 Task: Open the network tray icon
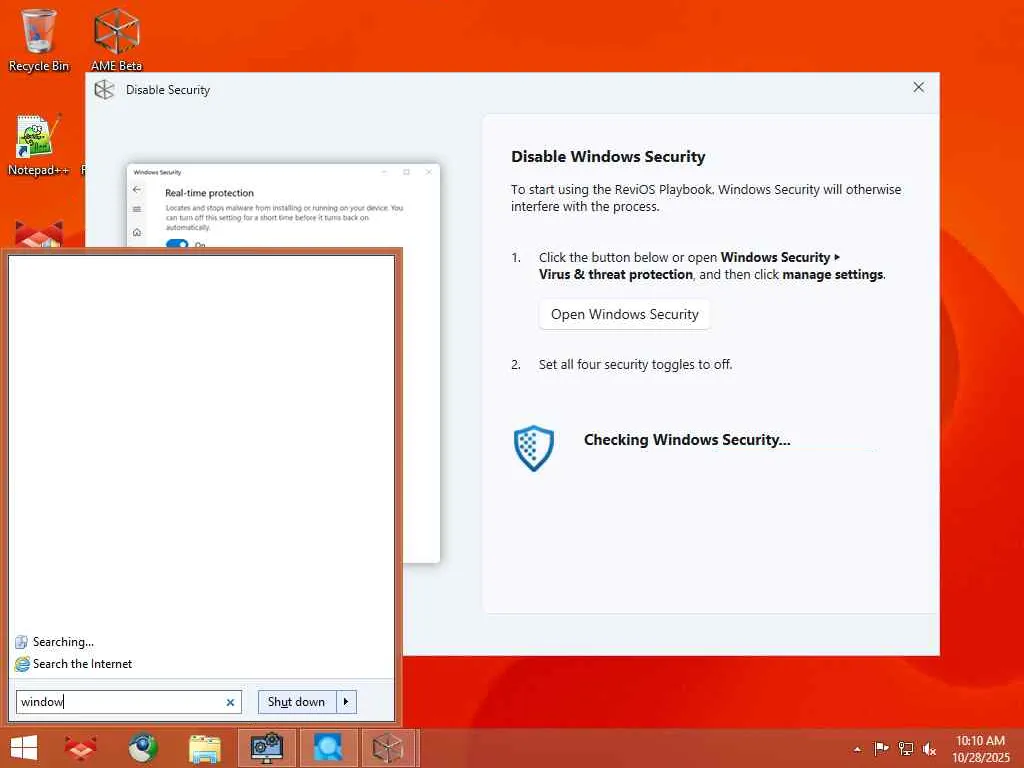905,748
